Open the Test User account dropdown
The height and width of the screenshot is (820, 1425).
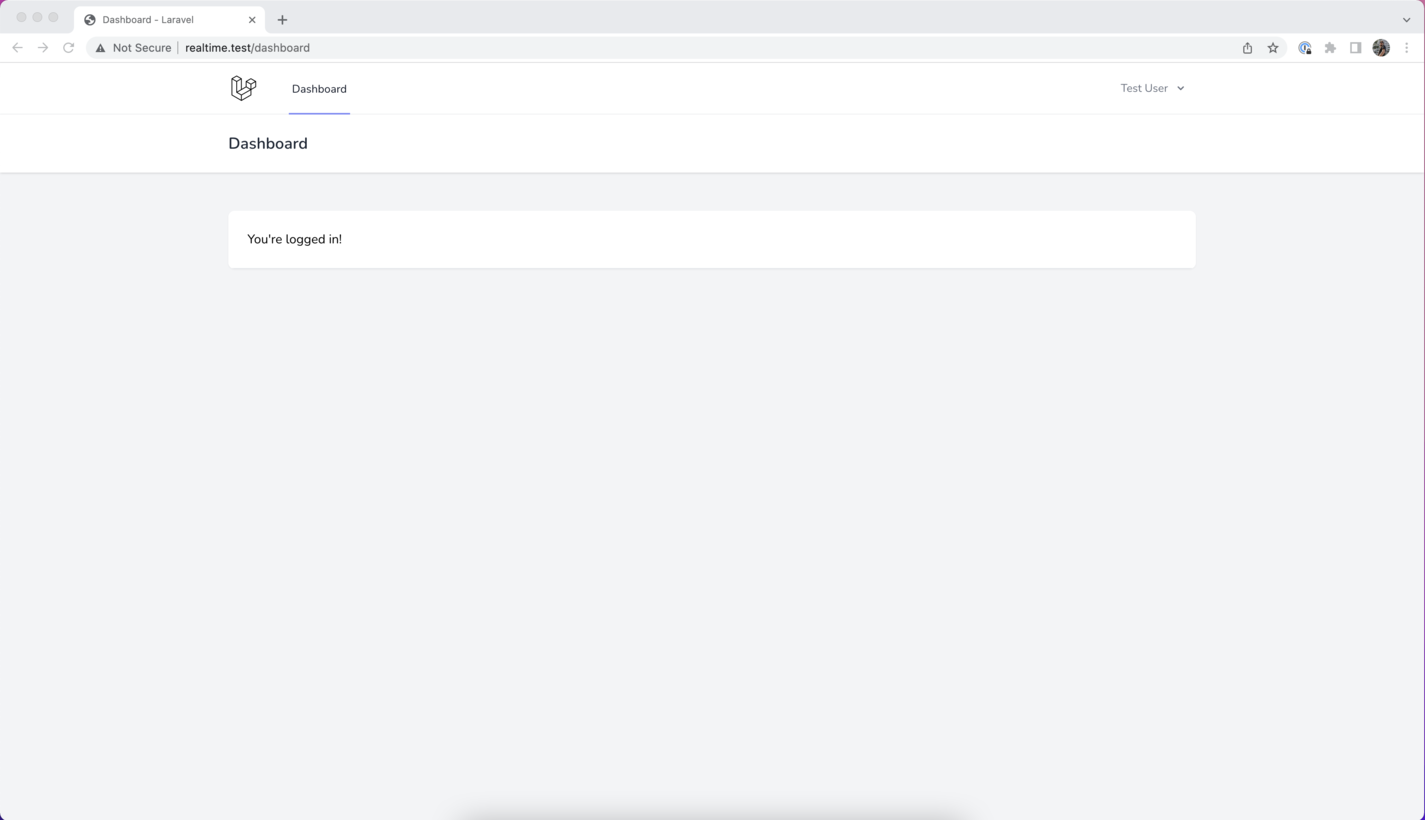[x=1152, y=88]
